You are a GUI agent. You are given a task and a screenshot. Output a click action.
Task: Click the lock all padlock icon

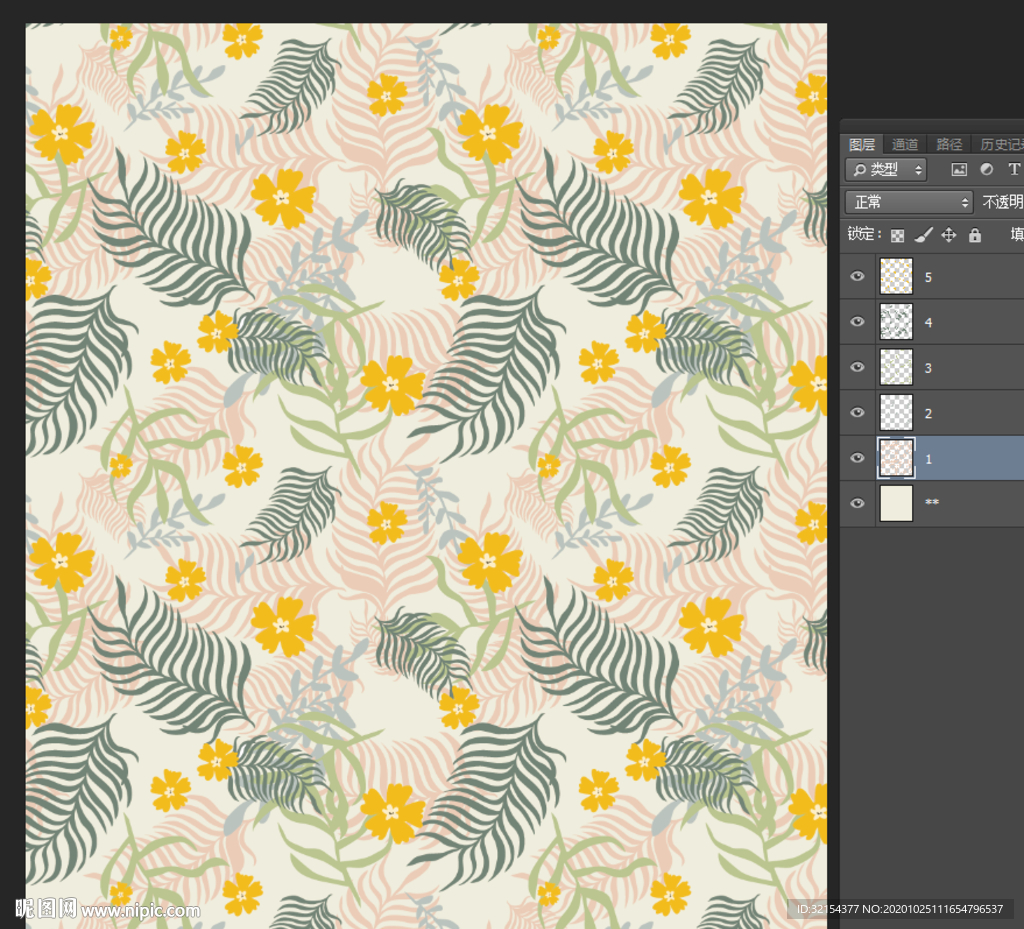[x=974, y=235]
